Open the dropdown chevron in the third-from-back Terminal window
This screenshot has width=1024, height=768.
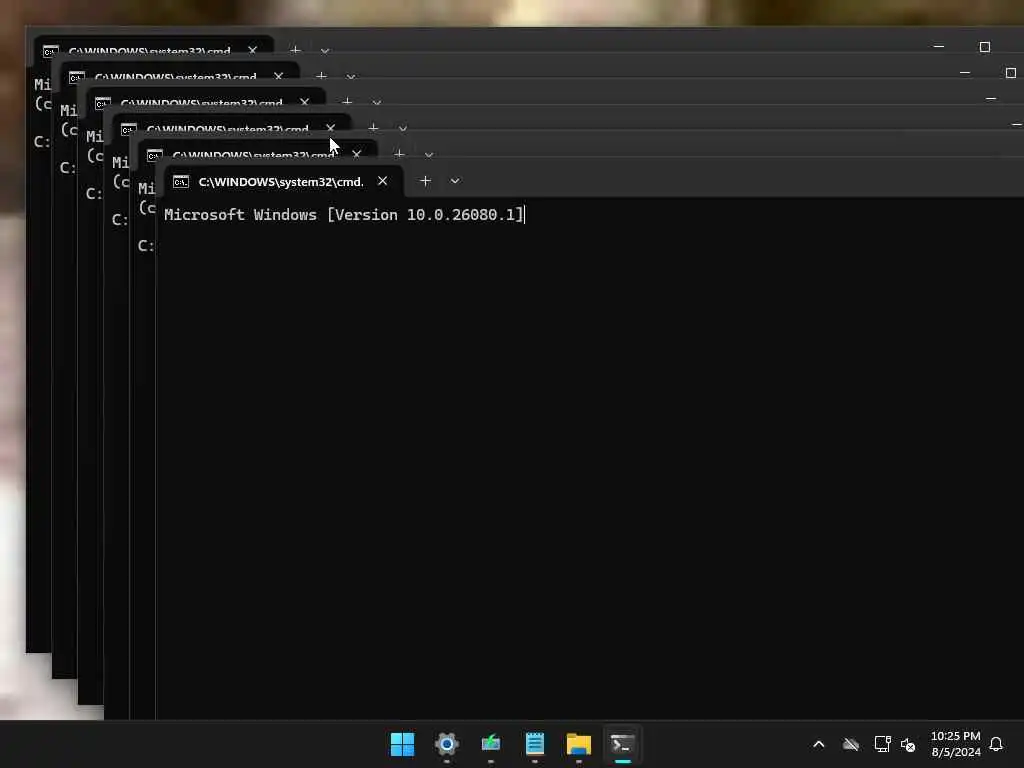click(377, 103)
